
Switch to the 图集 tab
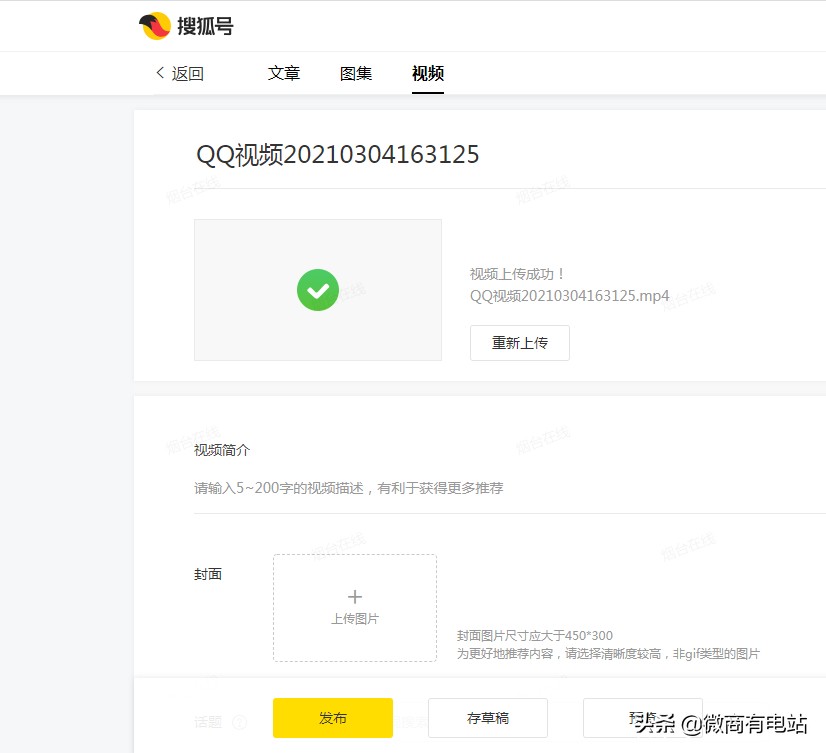pos(356,73)
